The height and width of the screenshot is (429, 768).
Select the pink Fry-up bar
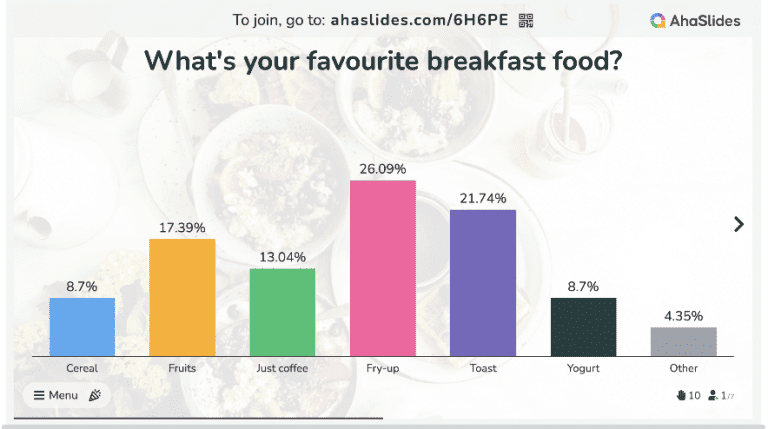(x=382, y=268)
